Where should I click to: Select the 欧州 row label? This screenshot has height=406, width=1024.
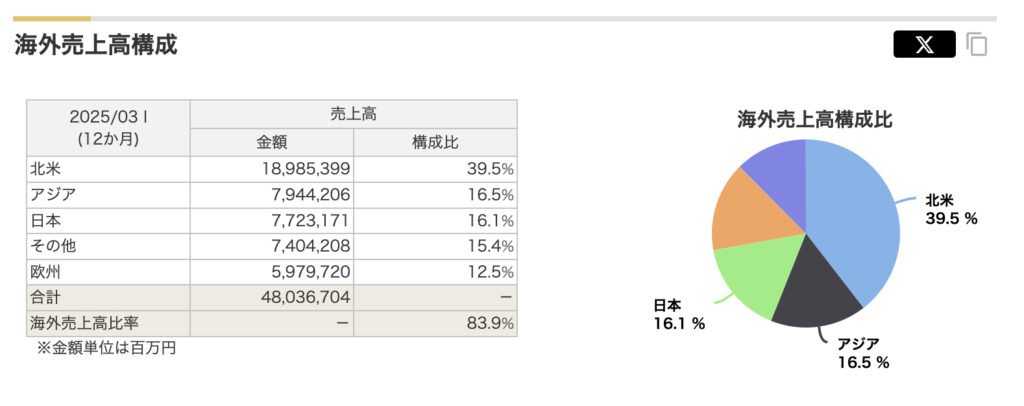click(46, 272)
